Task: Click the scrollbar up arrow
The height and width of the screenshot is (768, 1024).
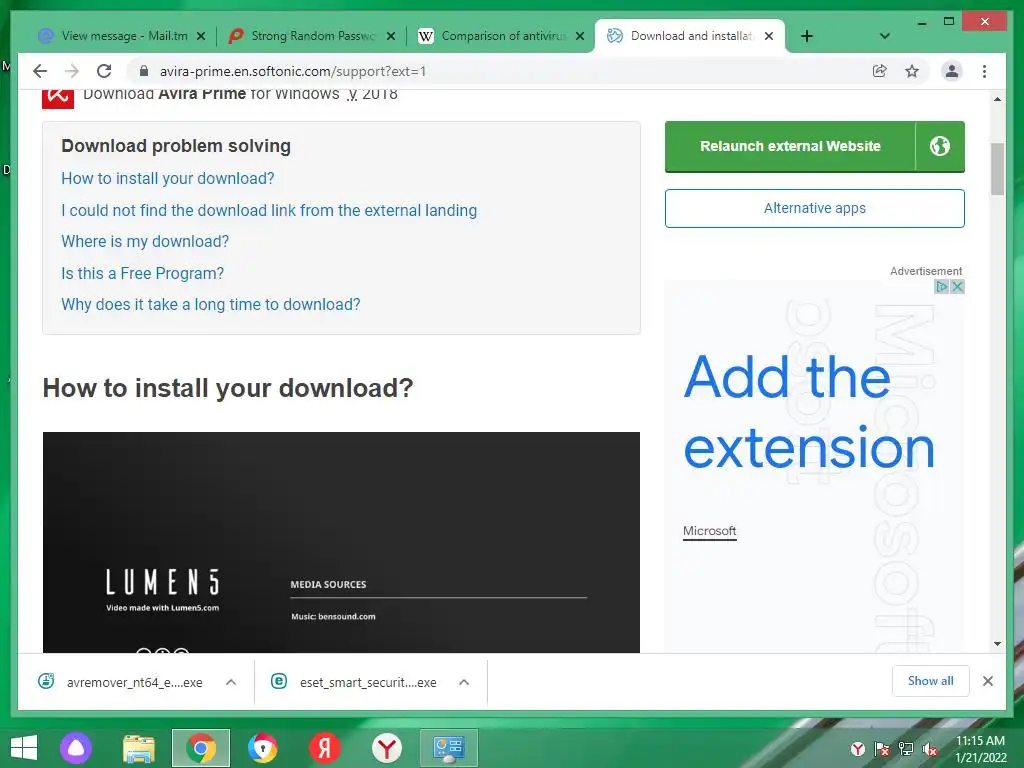Action: pyautogui.click(x=997, y=99)
